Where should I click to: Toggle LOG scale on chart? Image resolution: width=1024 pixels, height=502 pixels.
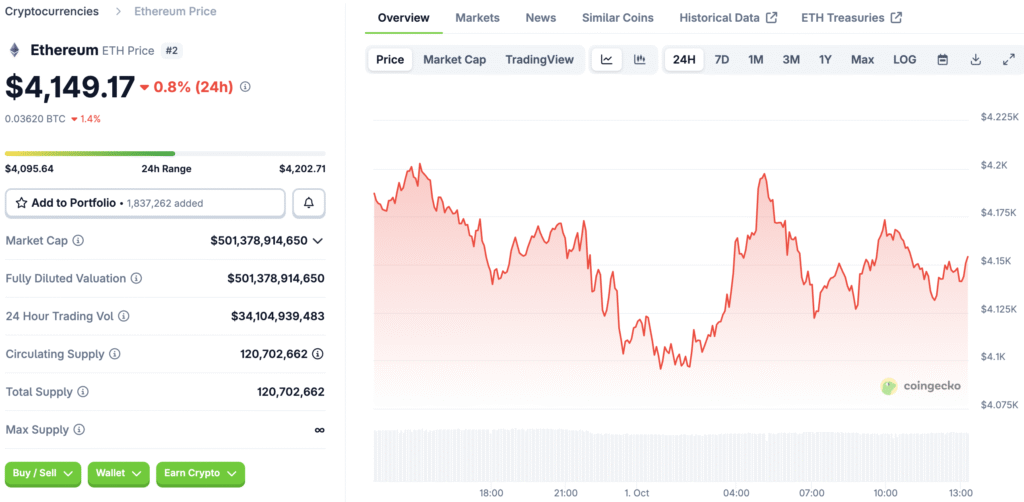pos(904,60)
